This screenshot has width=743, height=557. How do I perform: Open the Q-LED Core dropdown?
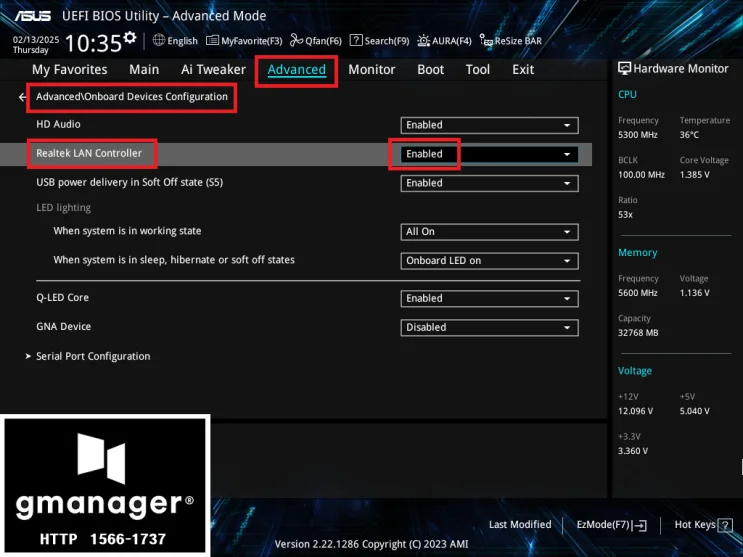[489, 299]
